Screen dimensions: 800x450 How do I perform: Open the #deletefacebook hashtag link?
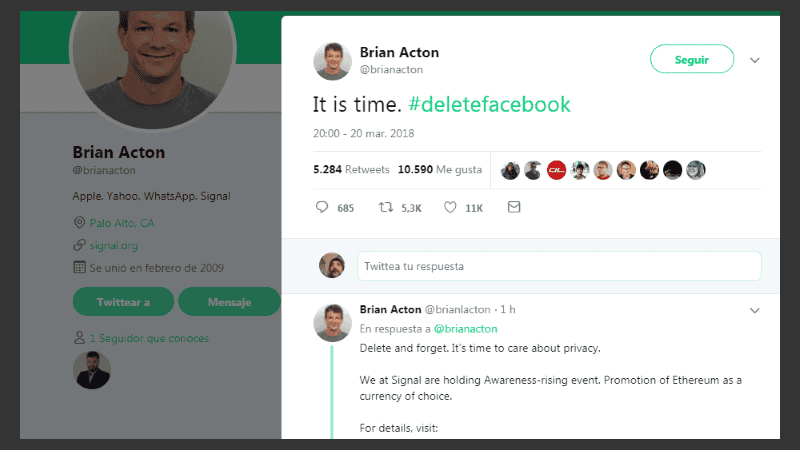(489, 104)
